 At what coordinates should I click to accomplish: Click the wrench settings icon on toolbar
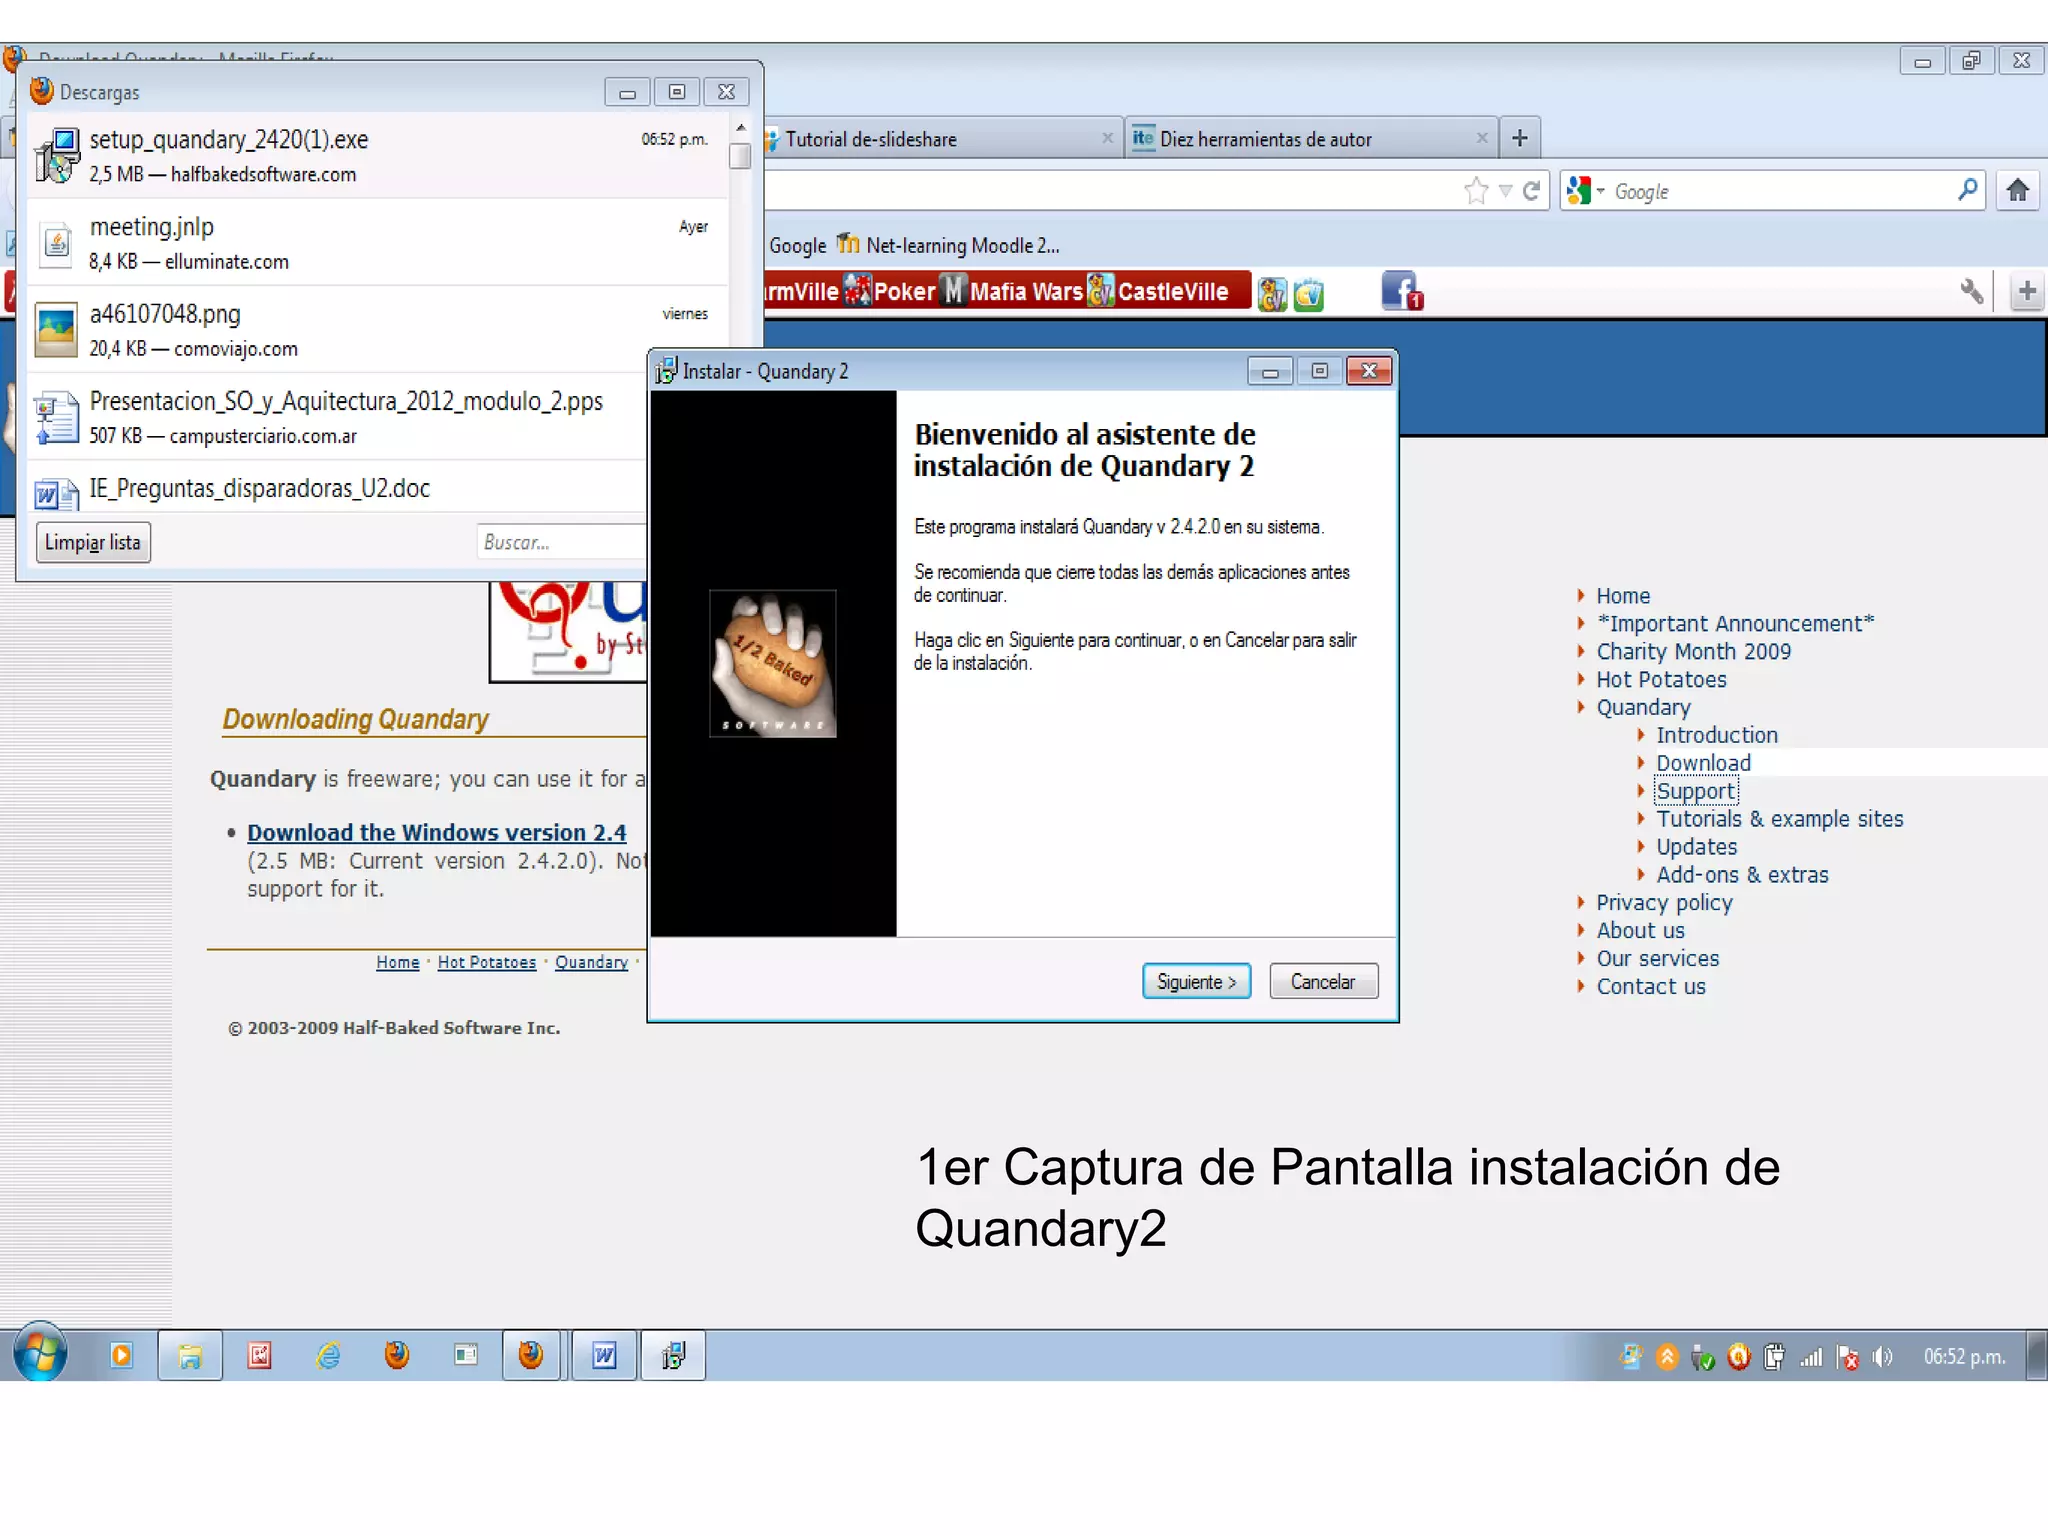(x=1971, y=291)
